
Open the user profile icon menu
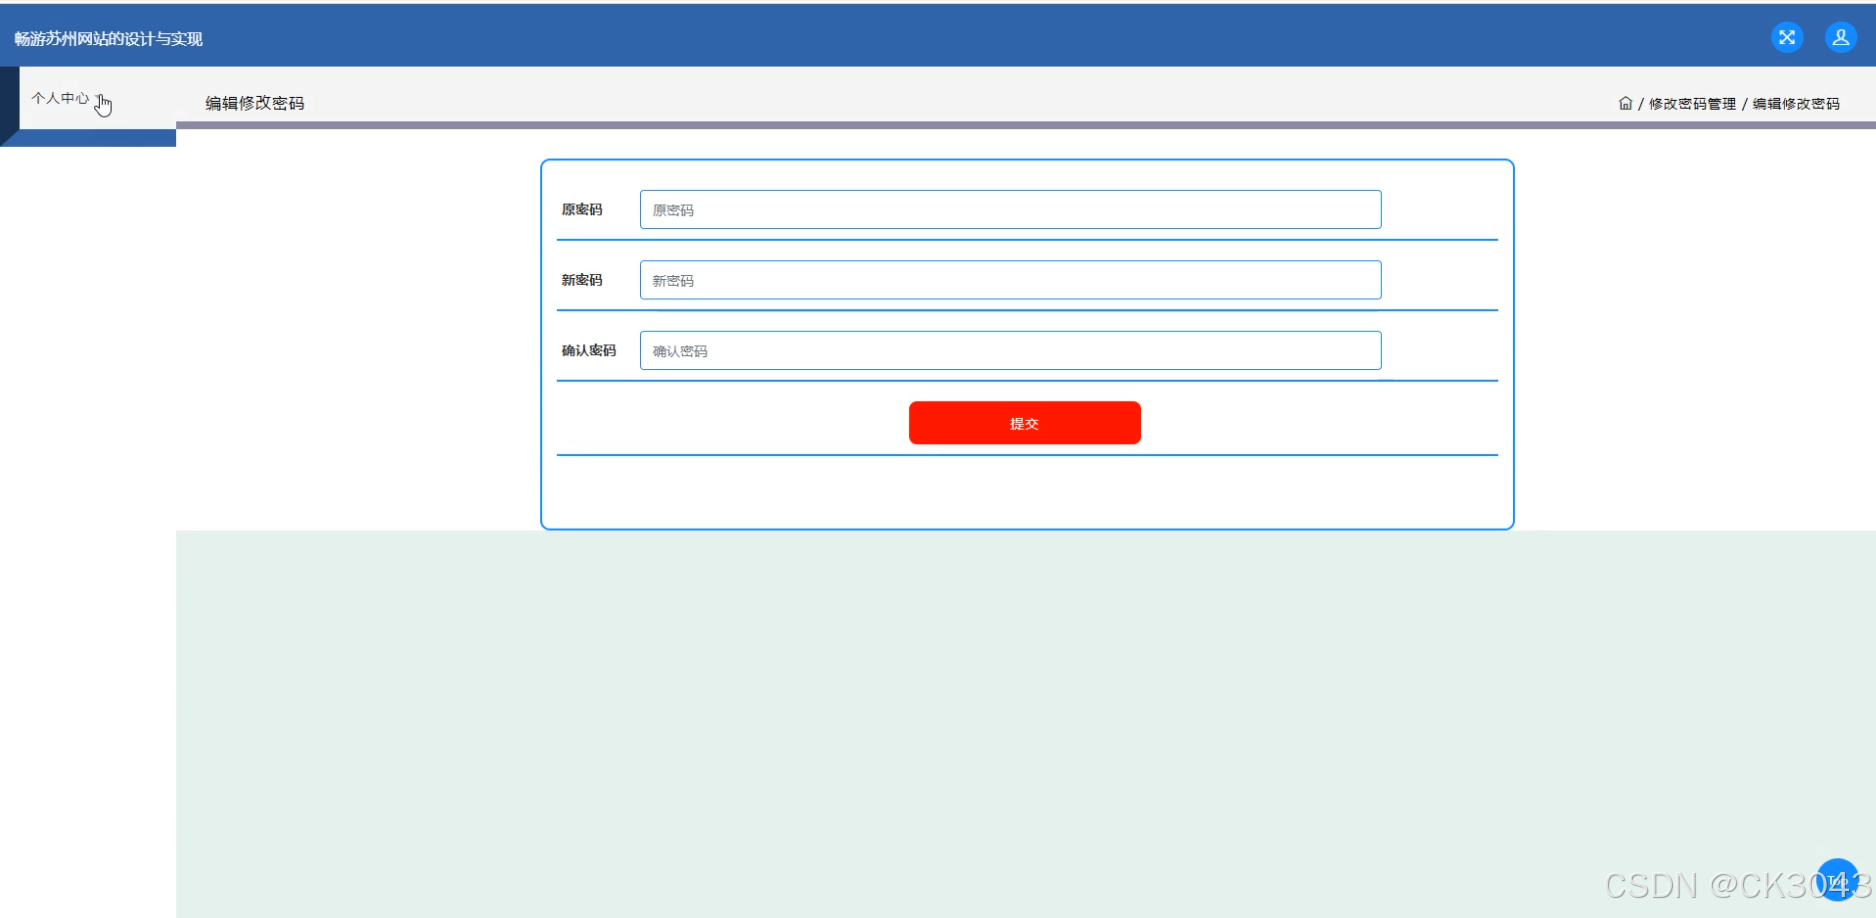click(x=1841, y=38)
